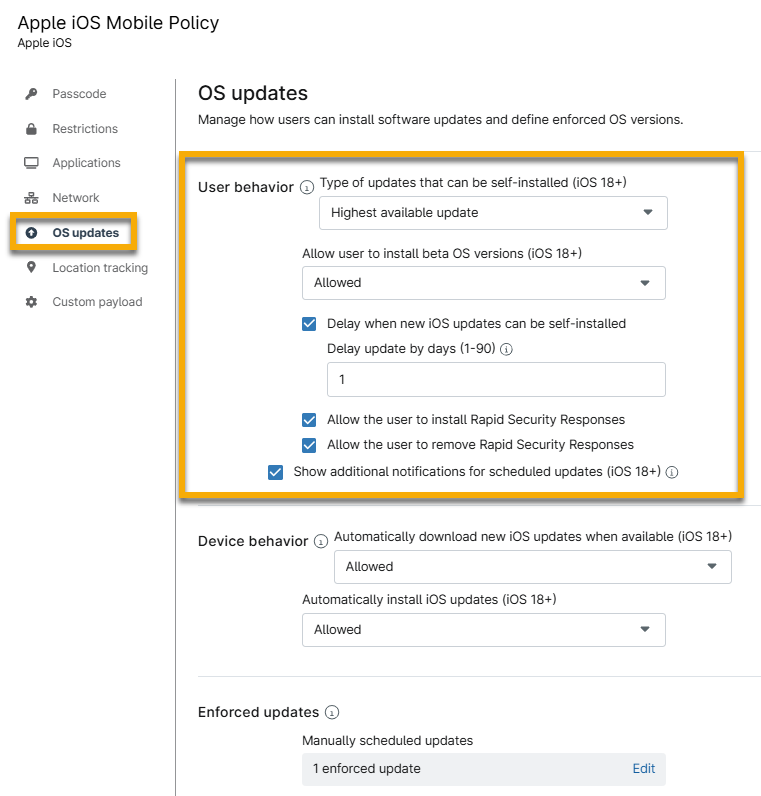The width and height of the screenshot is (761, 796).
Task: Click info icon beside Enforced updates
Action: pyautogui.click(x=332, y=713)
